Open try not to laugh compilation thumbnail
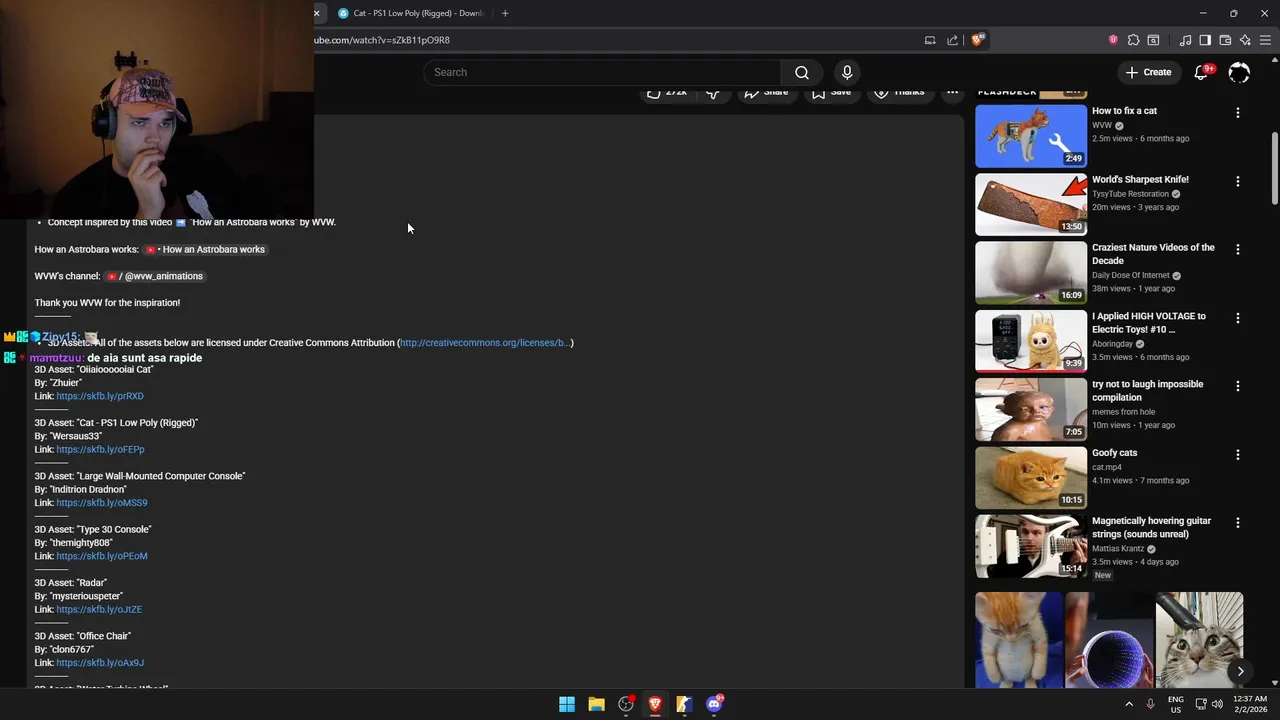 point(1031,409)
